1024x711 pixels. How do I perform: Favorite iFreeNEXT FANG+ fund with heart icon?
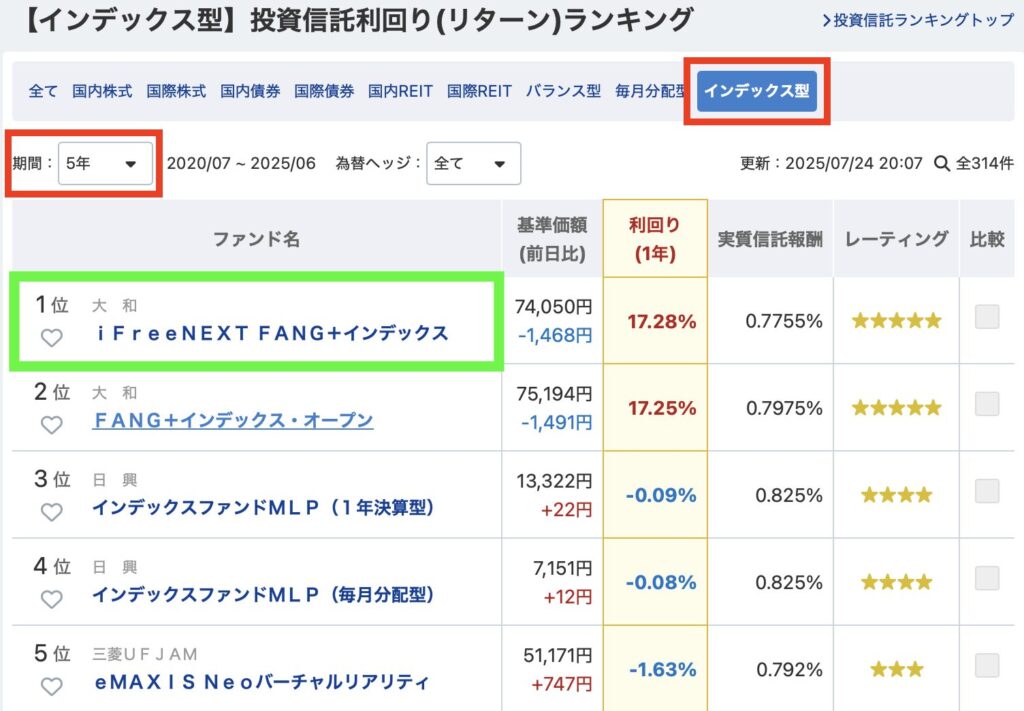pyautogui.click(x=51, y=338)
